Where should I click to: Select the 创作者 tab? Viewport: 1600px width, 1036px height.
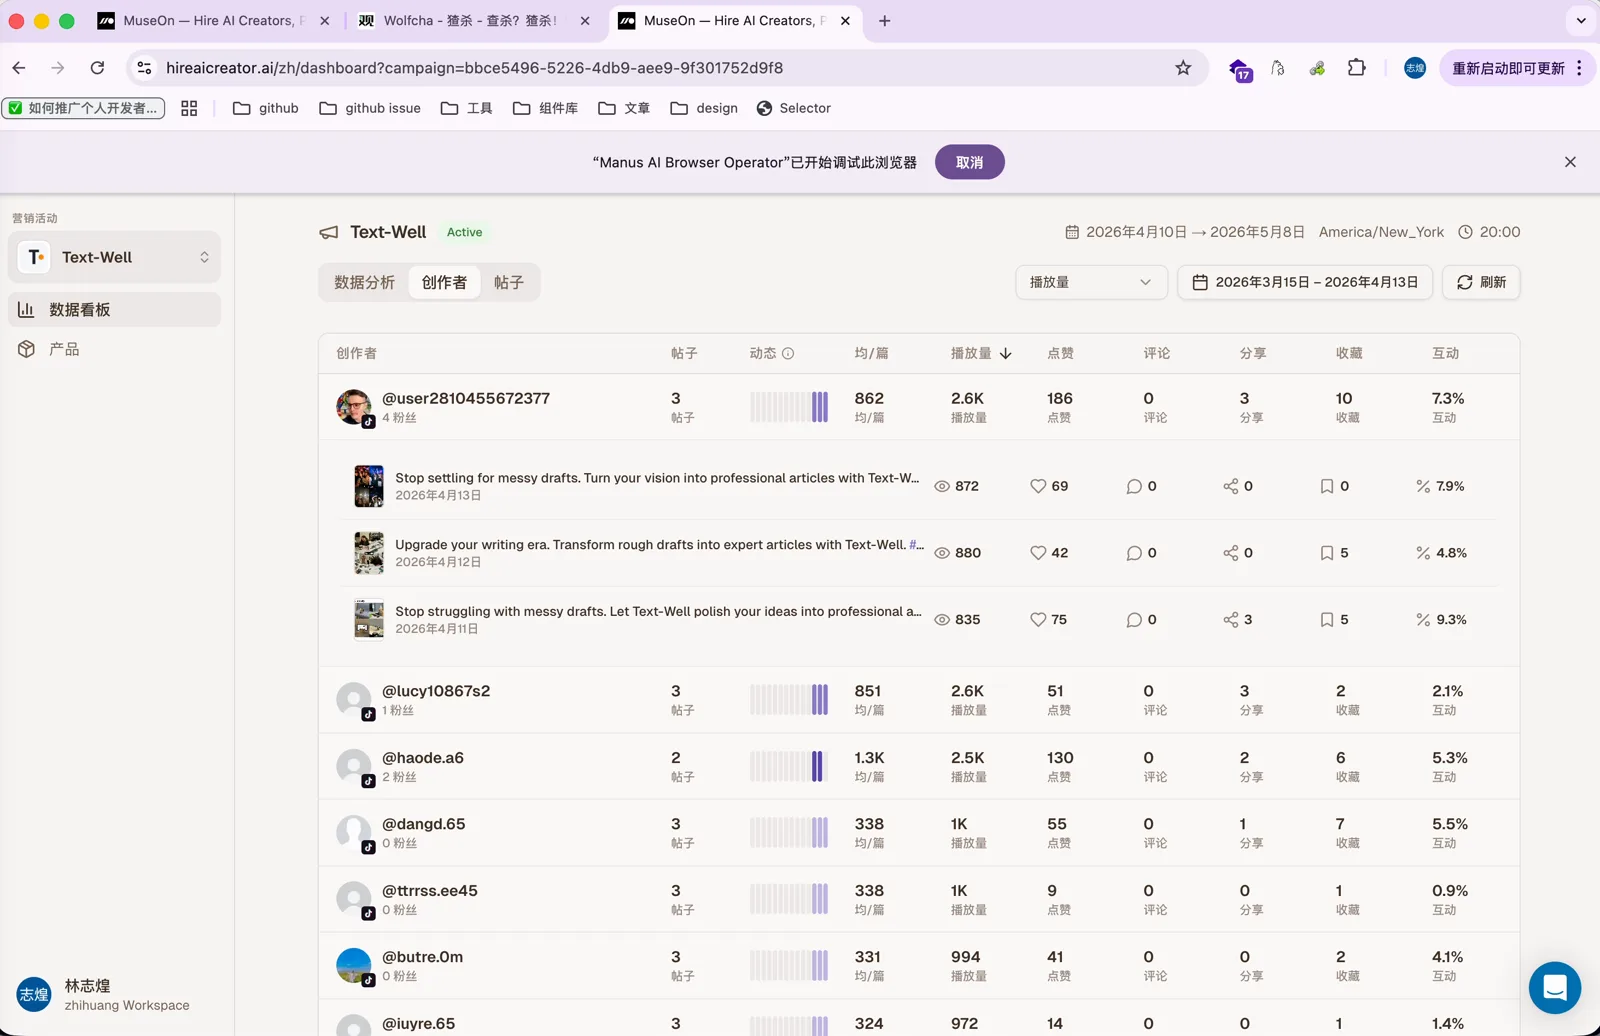pyautogui.click(x=444, y=282)
